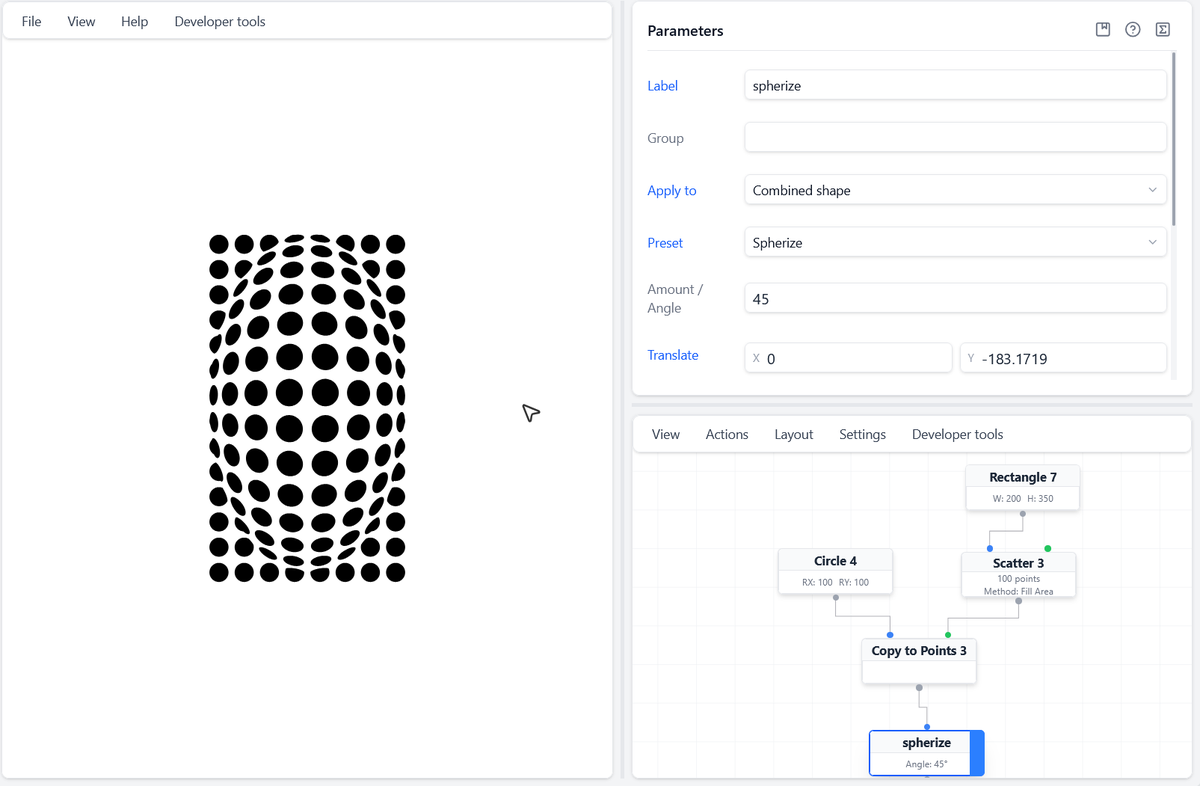Image resolution: width=1200 pixels, height=786 pixels.
Task: Click the blue input port of Scatter 3
Action: click(x=989, y=548)
